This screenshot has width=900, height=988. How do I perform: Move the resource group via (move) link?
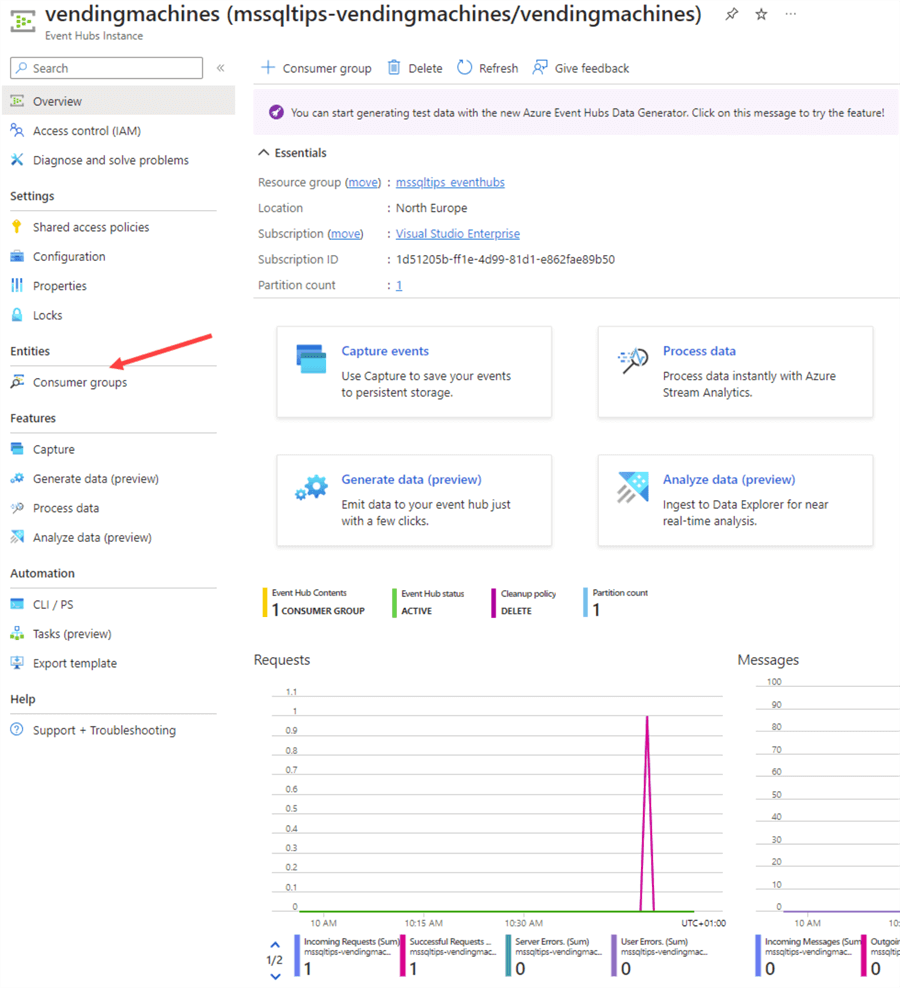tap(363, 182)
